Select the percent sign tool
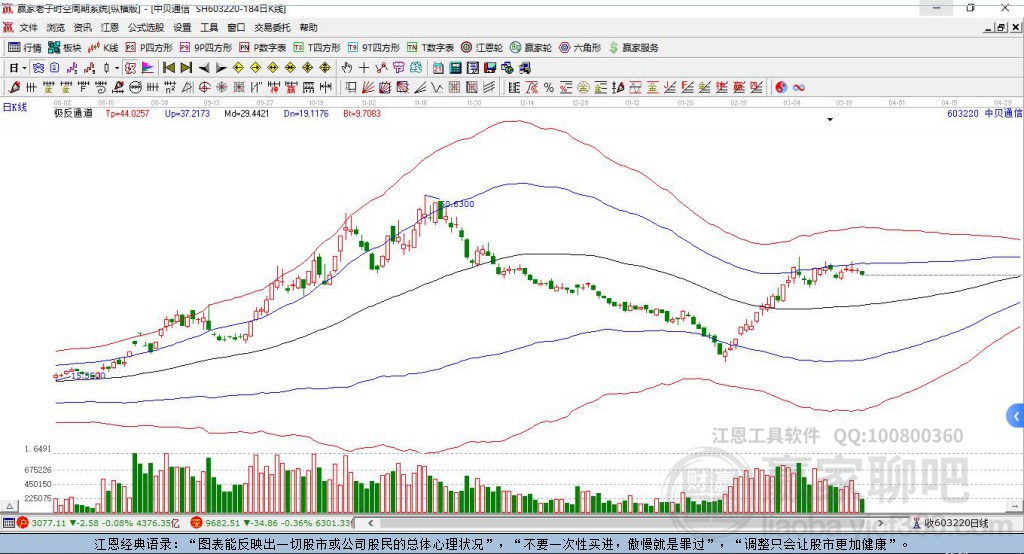 click(549, 87)
